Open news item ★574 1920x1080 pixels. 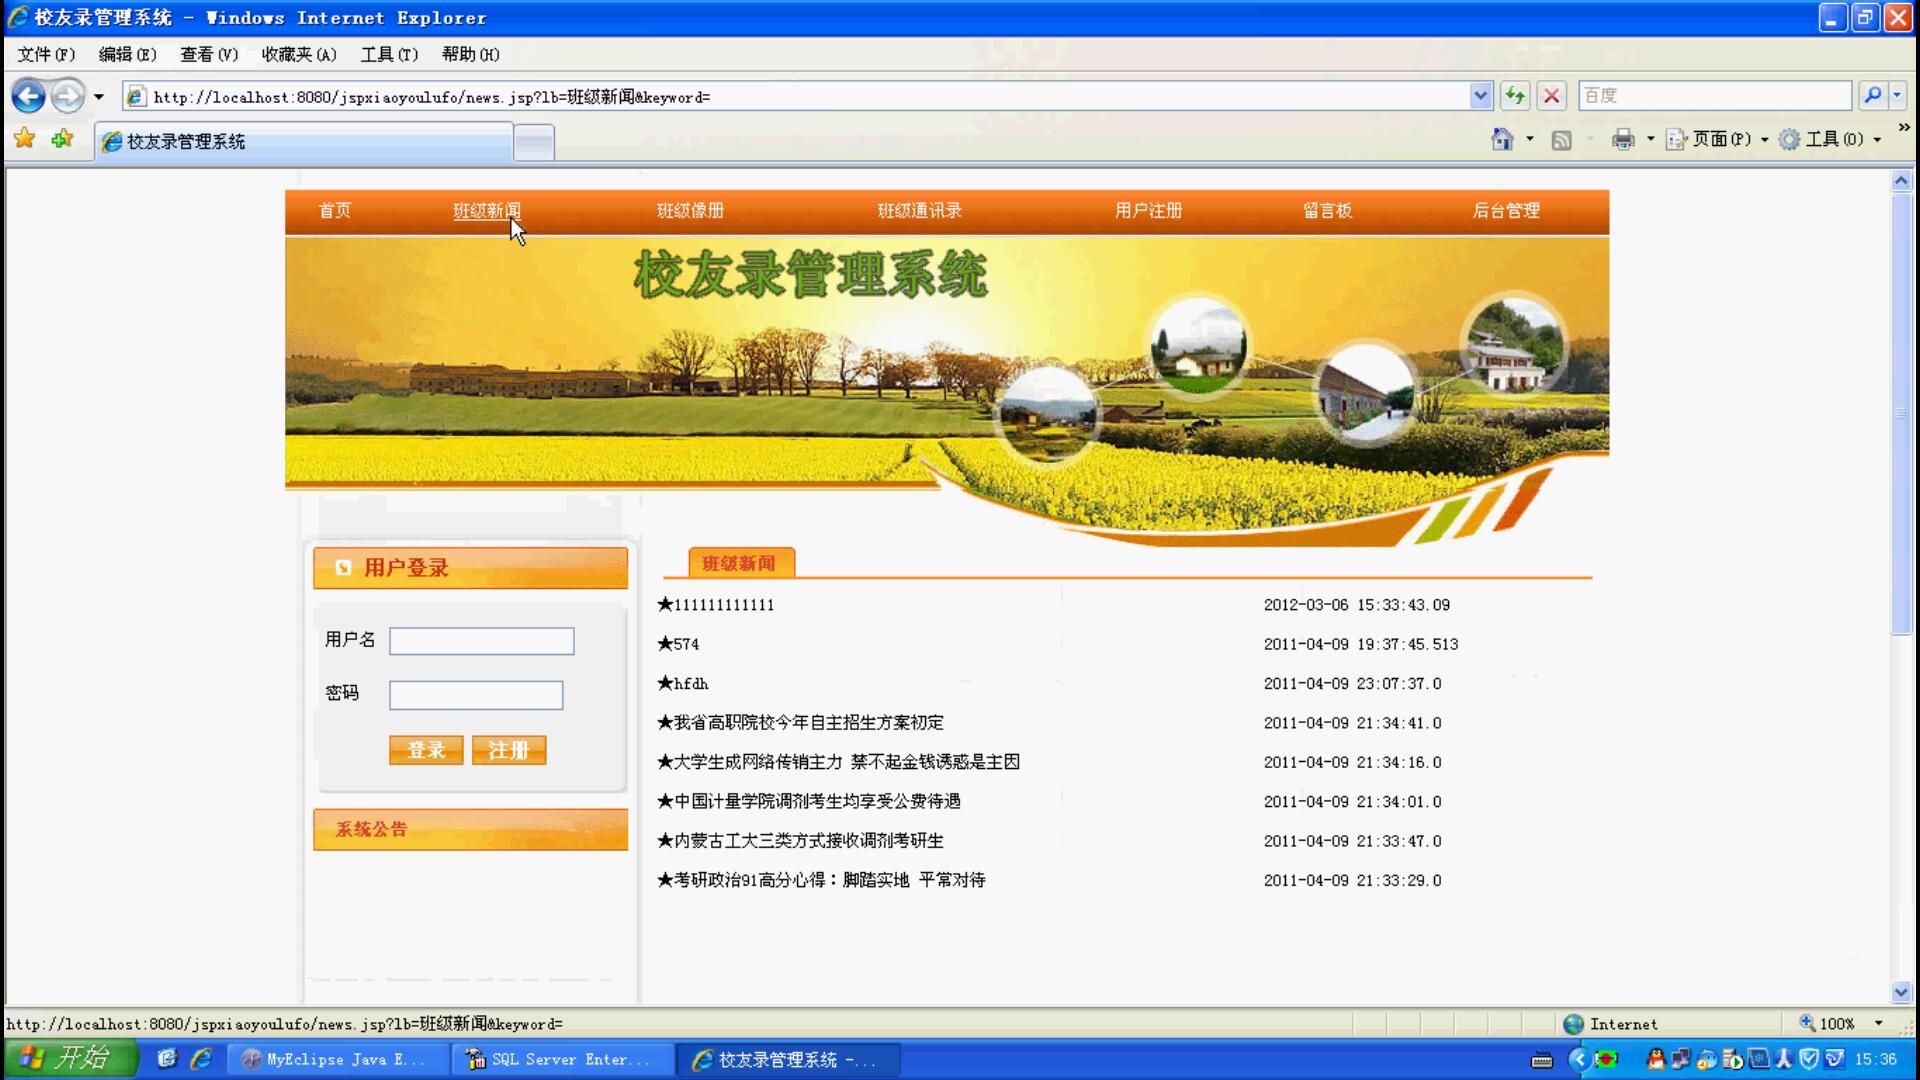(x=678, y=644)
